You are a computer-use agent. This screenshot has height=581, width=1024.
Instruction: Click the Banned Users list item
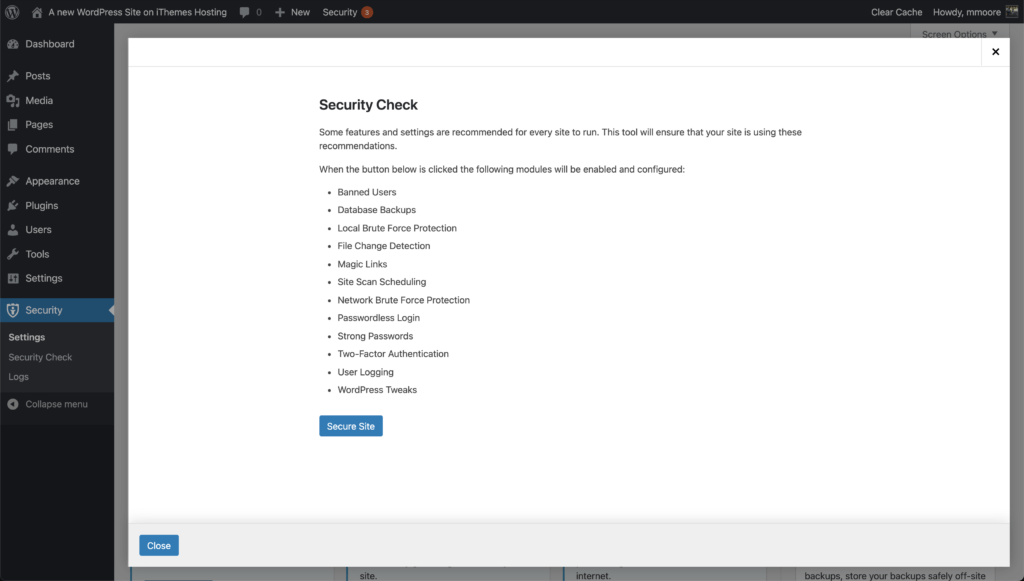(x=367, y=192)
